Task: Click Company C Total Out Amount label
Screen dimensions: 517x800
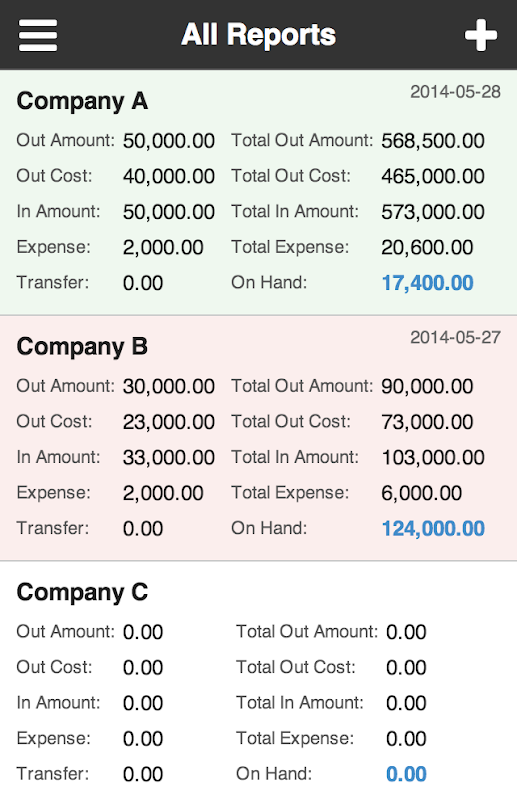Action: coord(307,631)
